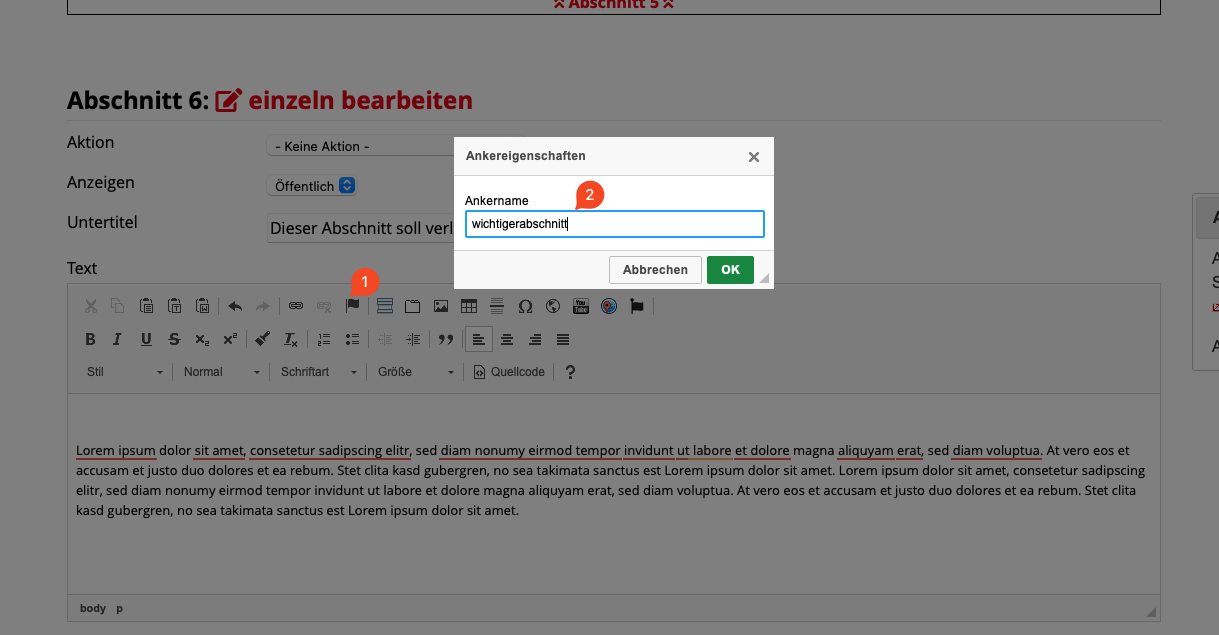Open the Anzeigen Öffentlich dropdown

311,185
